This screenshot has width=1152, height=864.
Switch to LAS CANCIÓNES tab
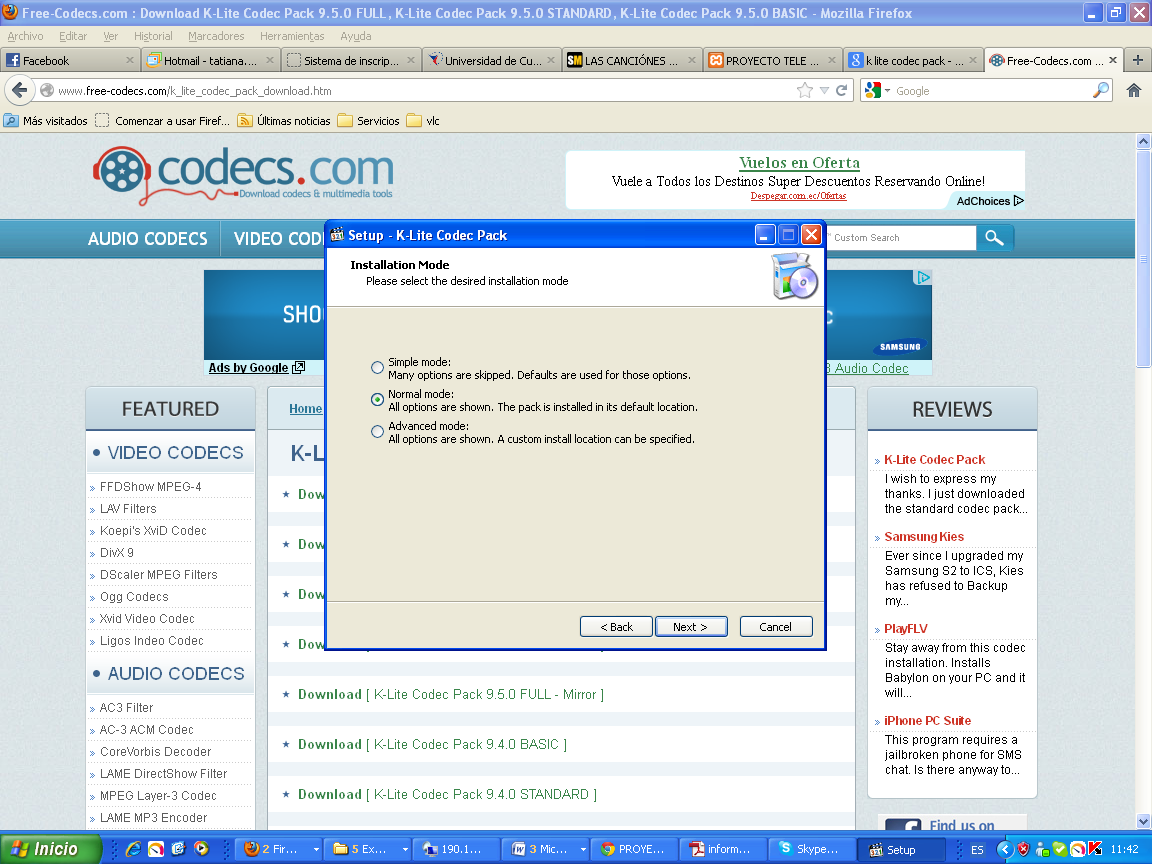click(x=633, y=60)
